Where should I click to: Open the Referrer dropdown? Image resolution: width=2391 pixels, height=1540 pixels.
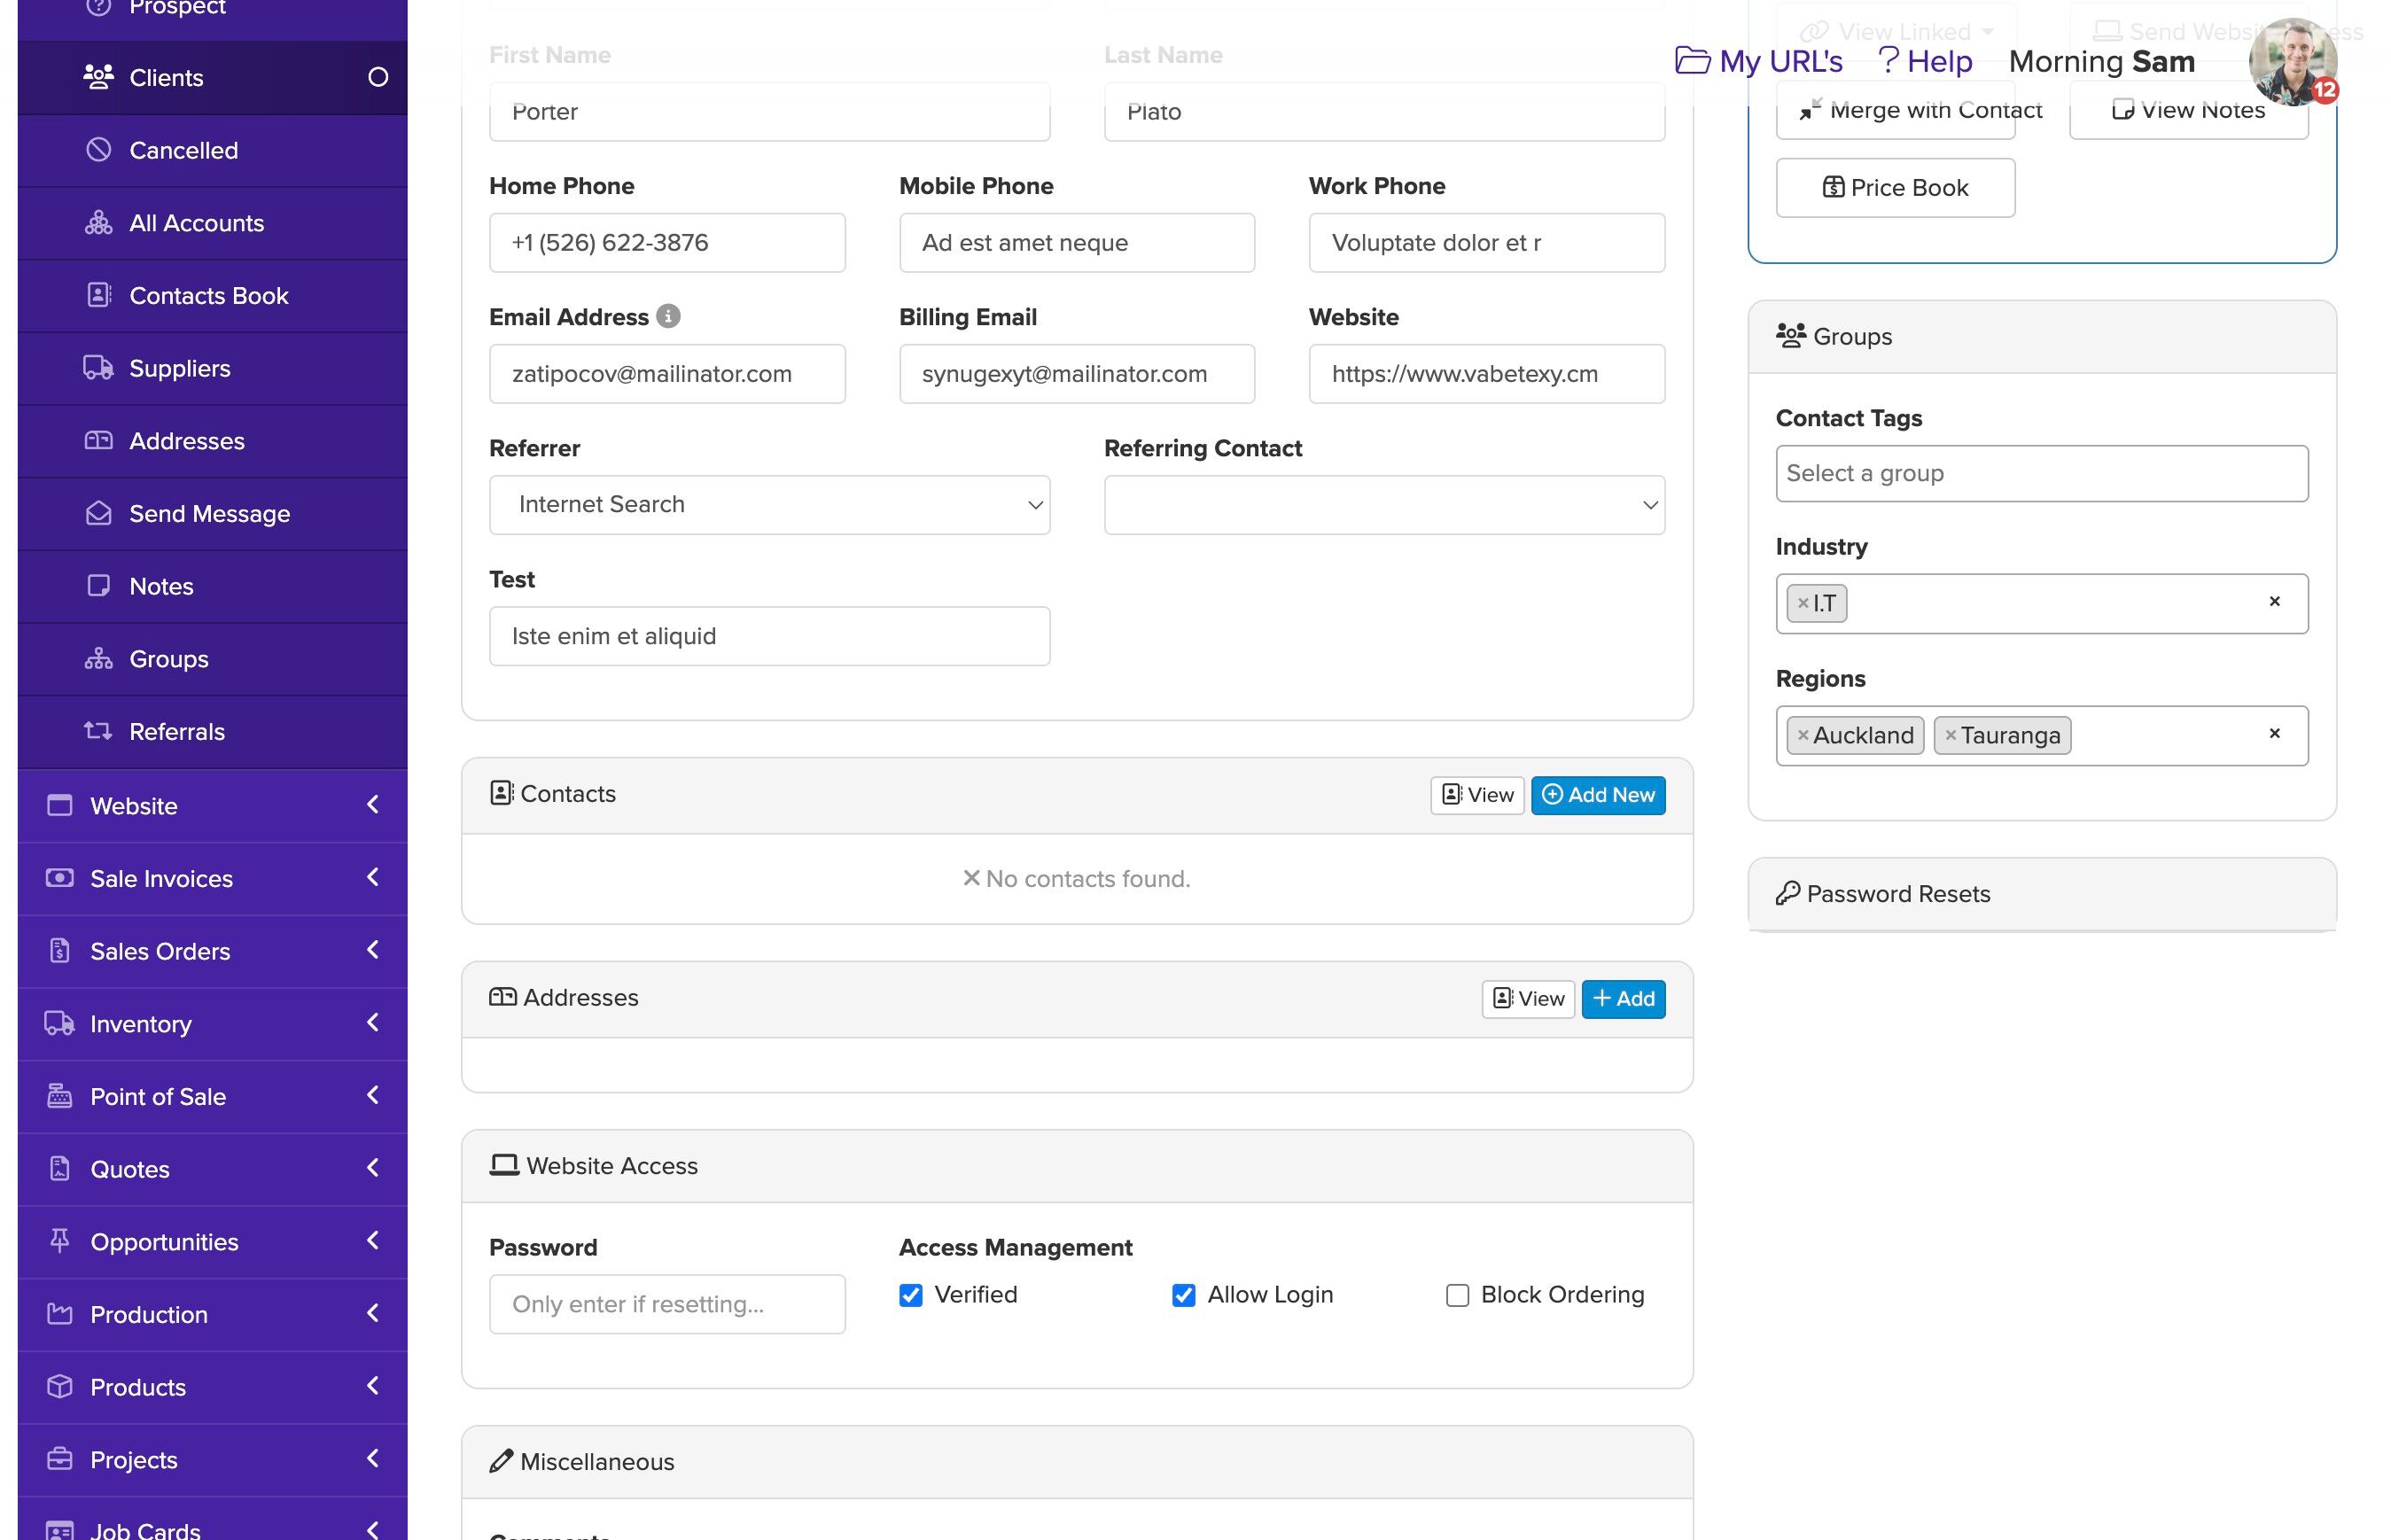pyautogui.click(x=769, y=505)
